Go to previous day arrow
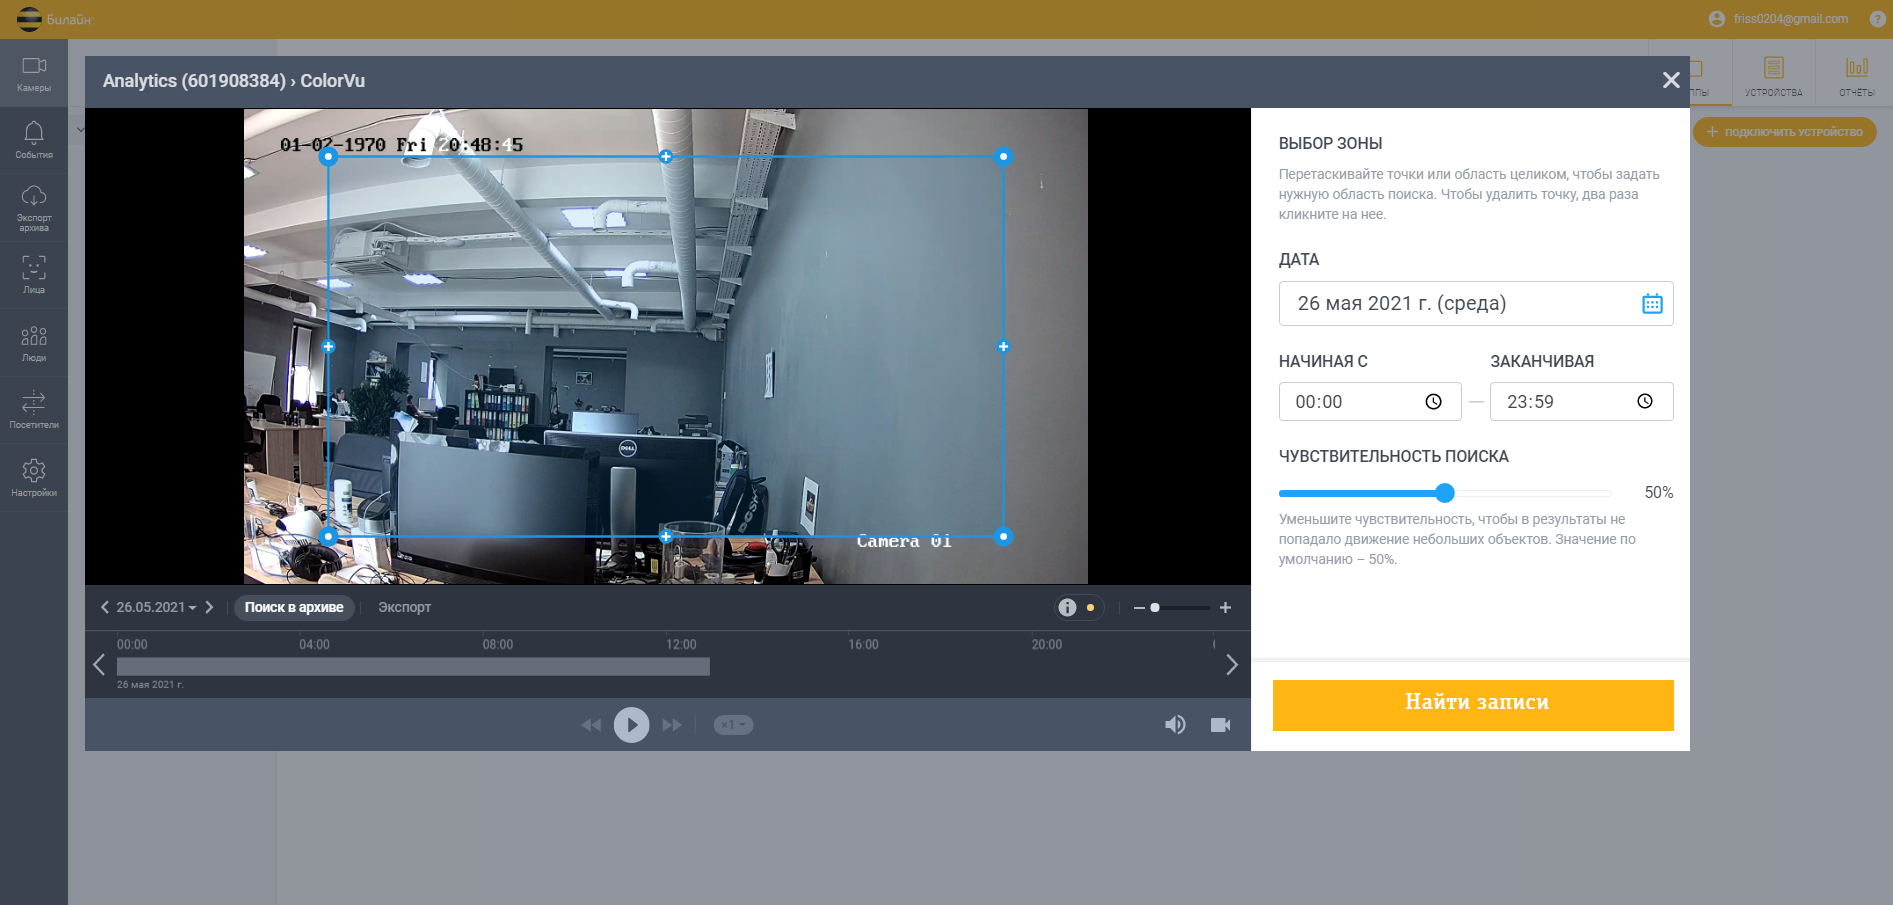Image resolution: width=1893 pixels, height=905 pixels. point(104,608)
